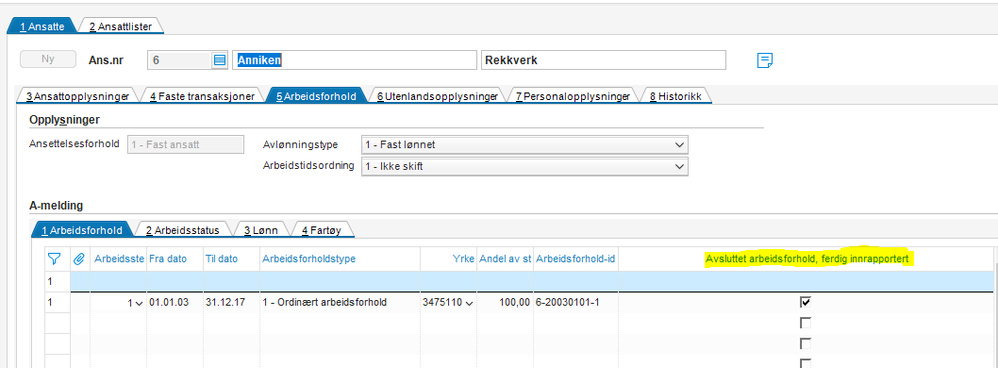This screenshot has height=368, width=998.
Task: Click the Ny button
Action: pos(48,59)
